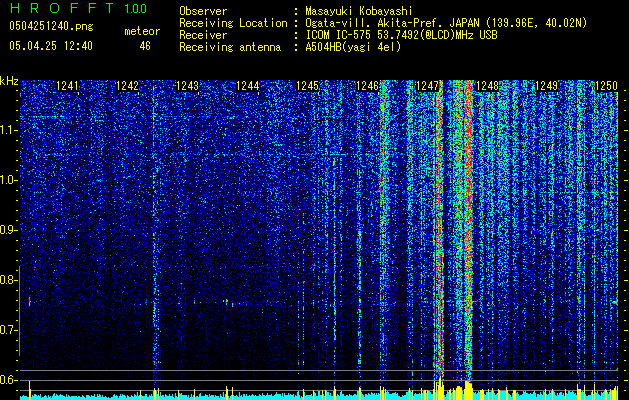This screenshot has height=400, width=629.
Task: Click the 0.6 kHz axis label
Action: tap(7, 380)
